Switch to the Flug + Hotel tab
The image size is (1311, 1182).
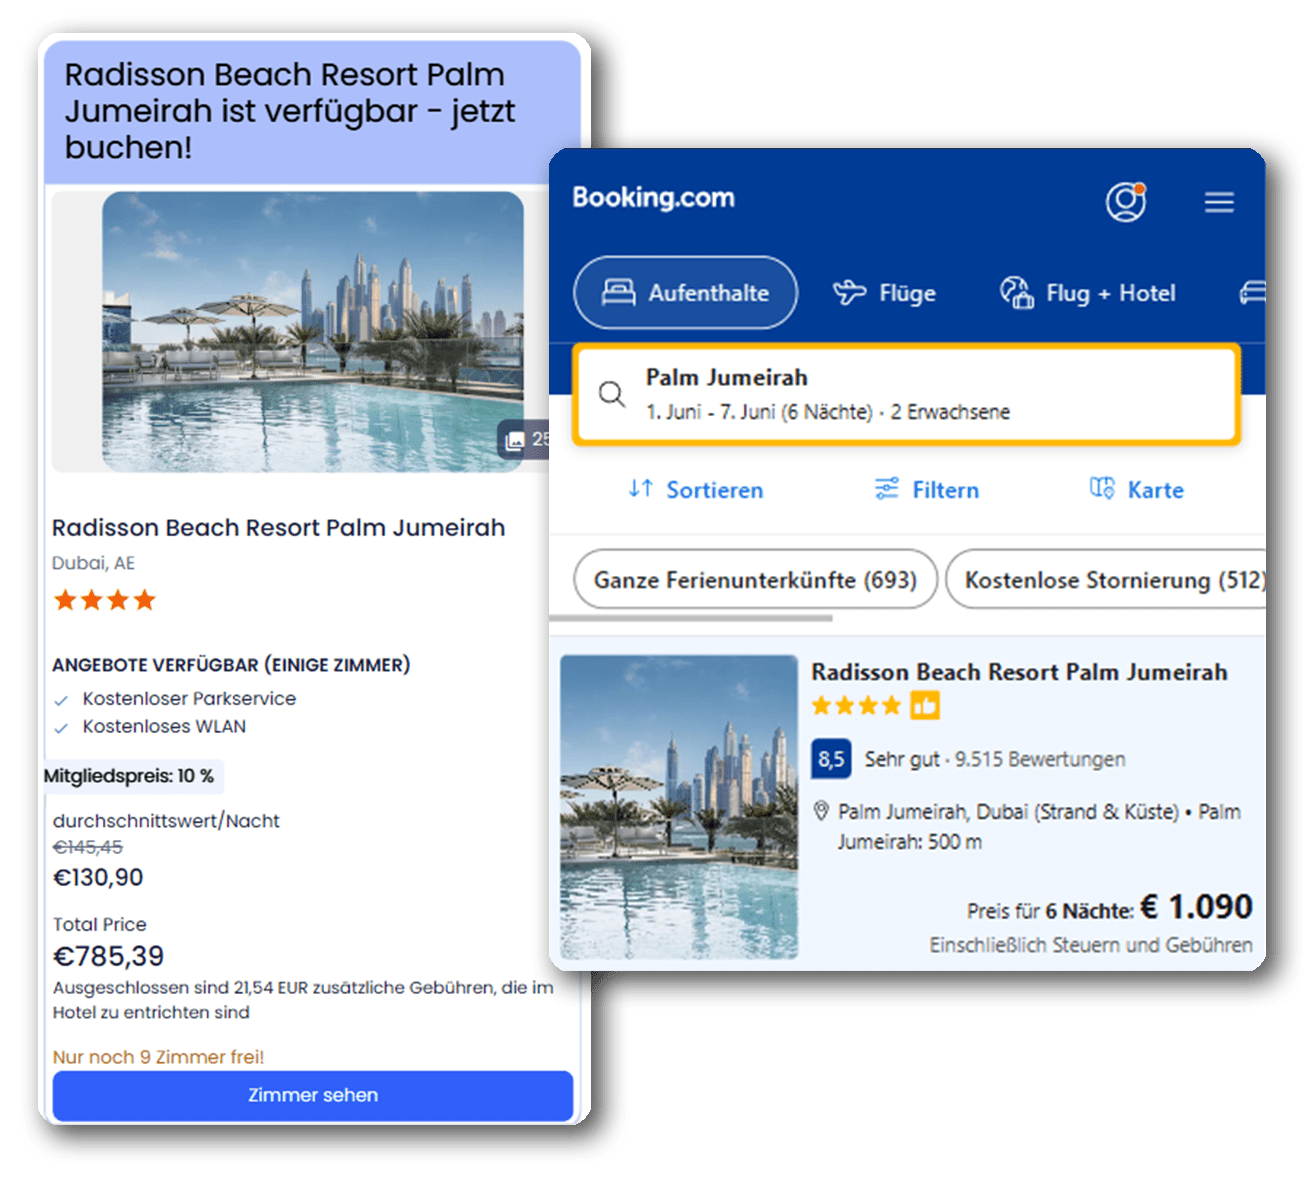[x=1088, y=293]
